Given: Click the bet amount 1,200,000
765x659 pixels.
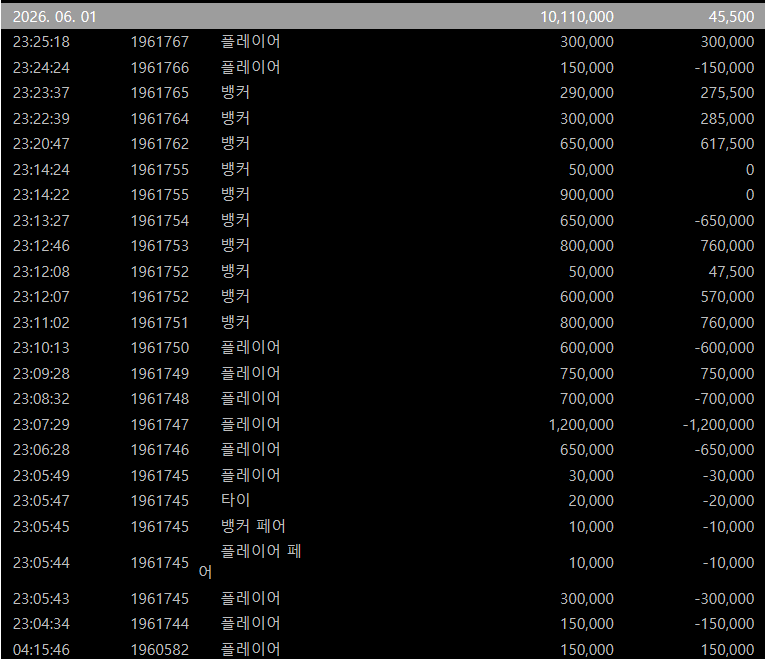Looking at the screenshot, I should tap(581, 424).
